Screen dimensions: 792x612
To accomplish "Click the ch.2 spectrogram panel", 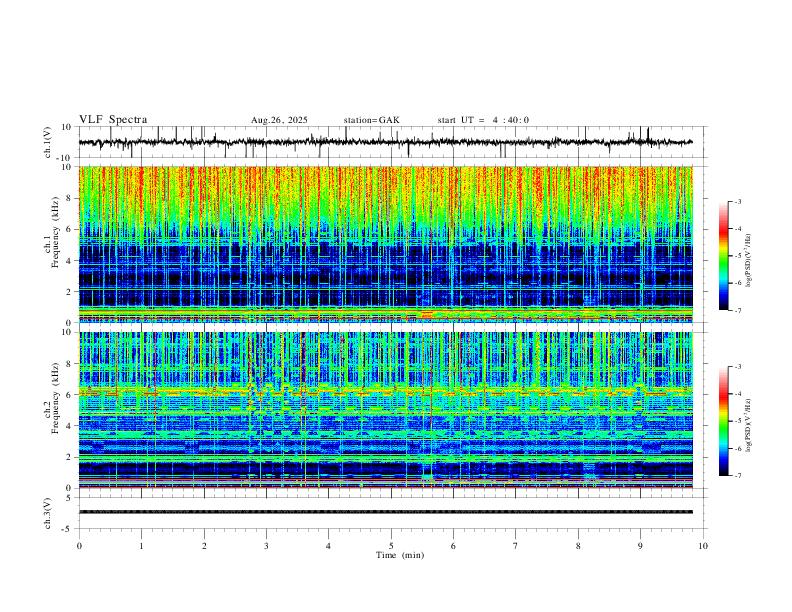I will click(x=385, y=410).
